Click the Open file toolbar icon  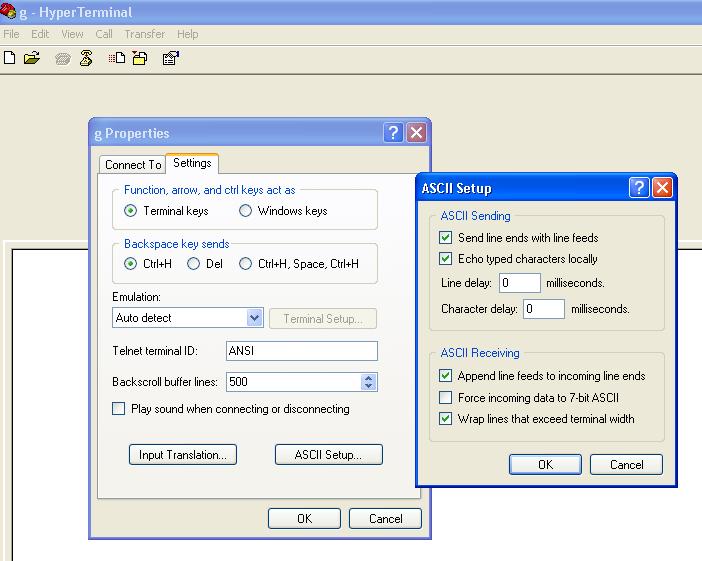[32, 58]
